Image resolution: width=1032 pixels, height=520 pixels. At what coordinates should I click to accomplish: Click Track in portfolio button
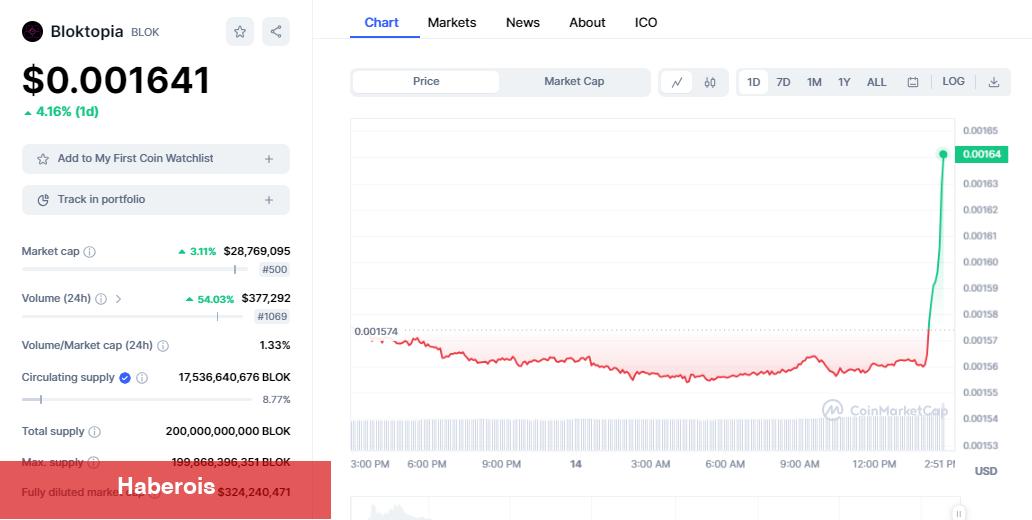point(156,200)
